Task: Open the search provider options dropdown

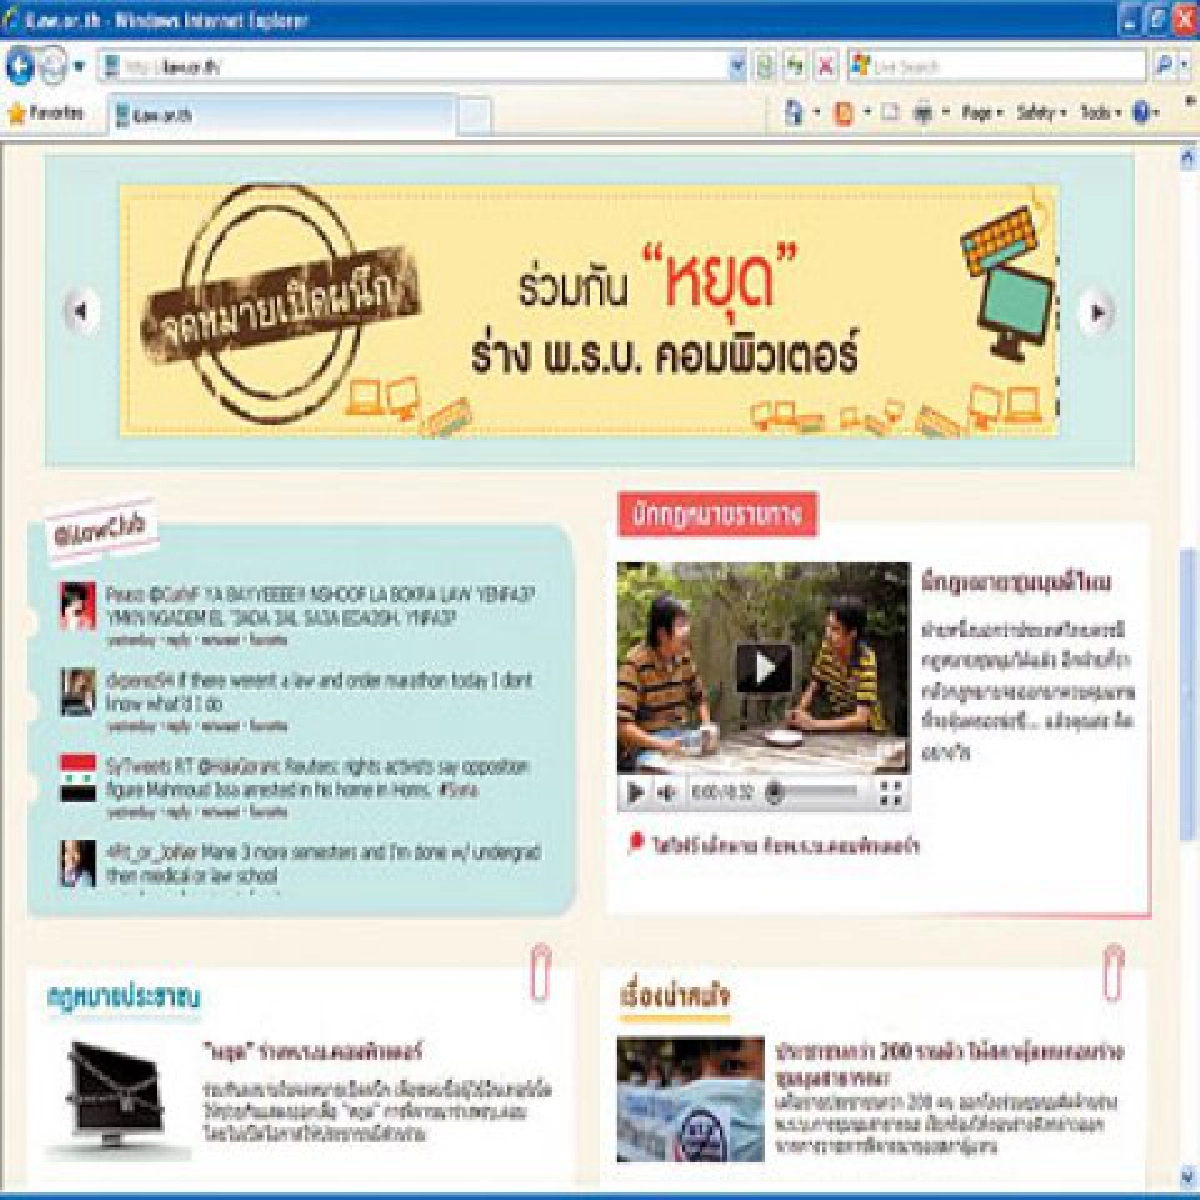Action: tap(1184, 67)
